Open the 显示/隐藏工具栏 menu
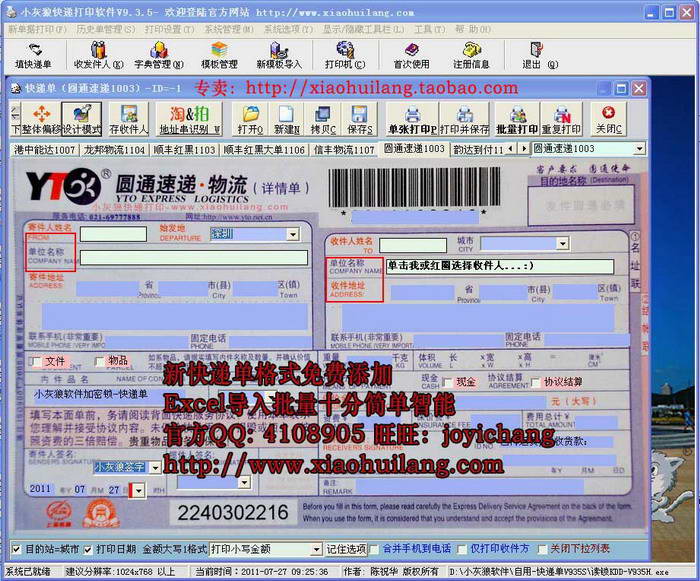The height and width of the screenshot is (581, 700). [363, 29]
